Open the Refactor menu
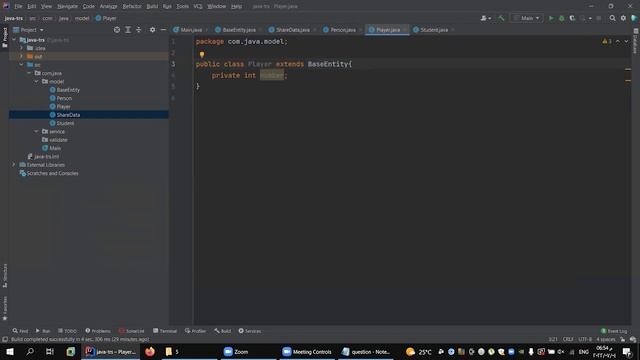The image size is (640, 360). [x=132, y=7]
